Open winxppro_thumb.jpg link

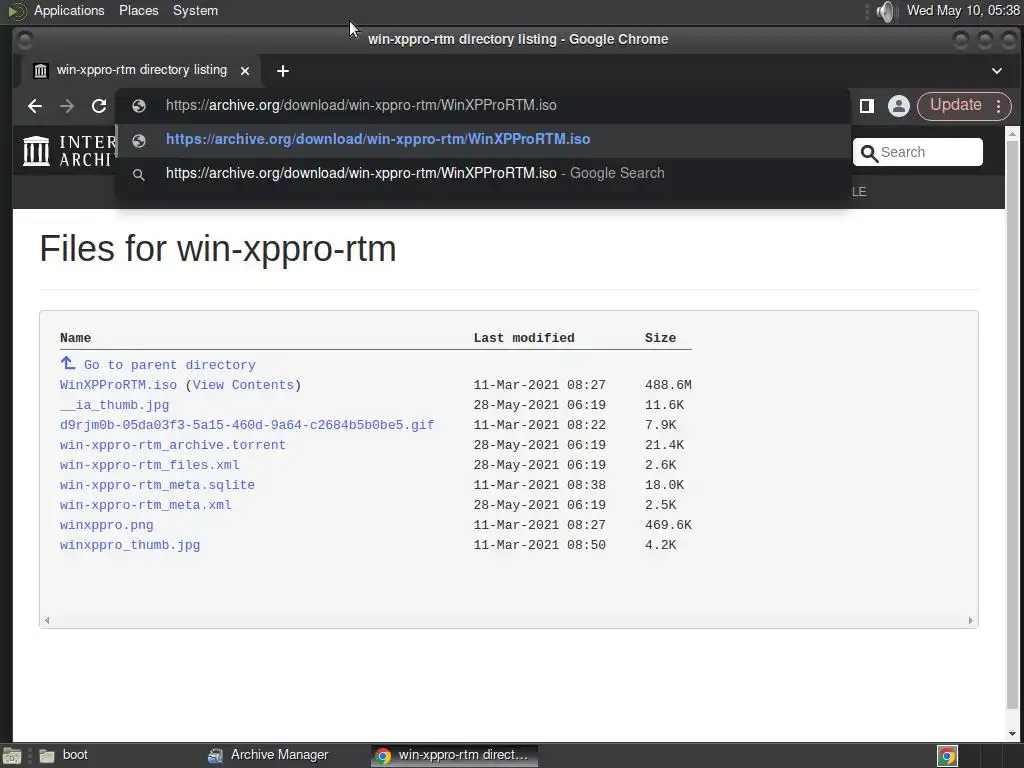[x=130, y=545]
